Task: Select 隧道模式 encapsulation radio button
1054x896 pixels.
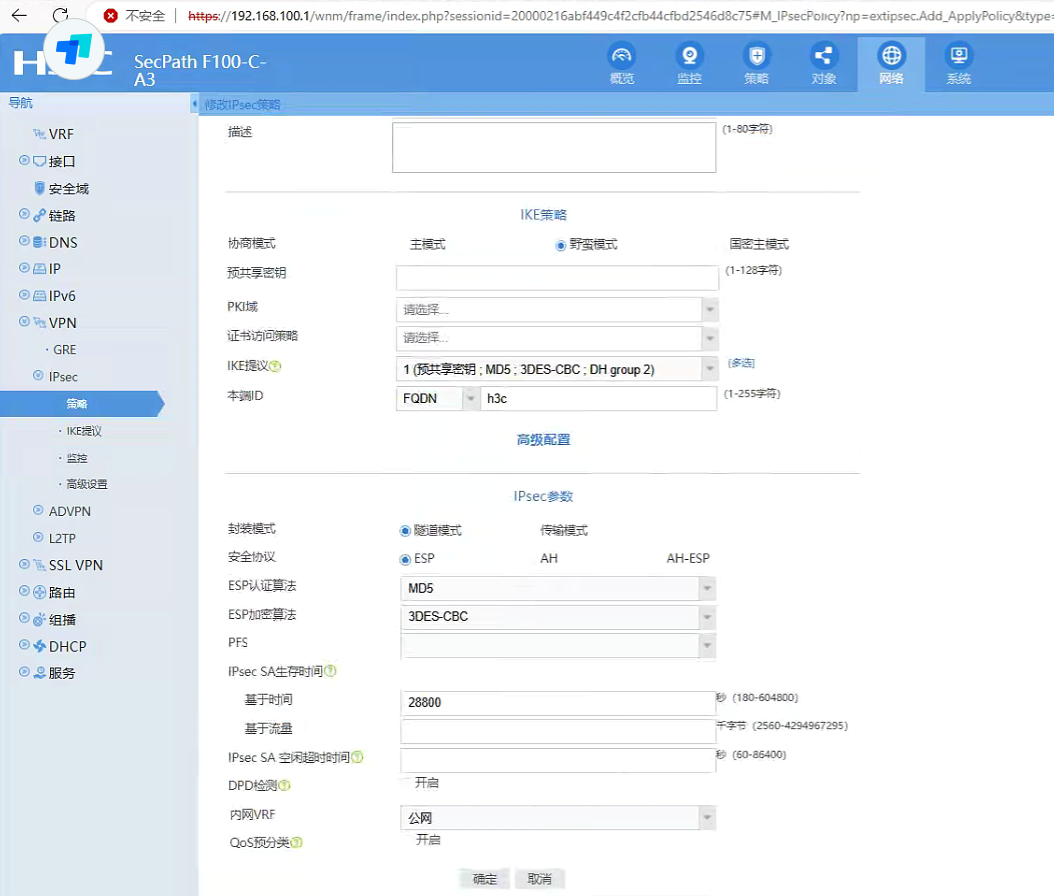Action: 405,531
